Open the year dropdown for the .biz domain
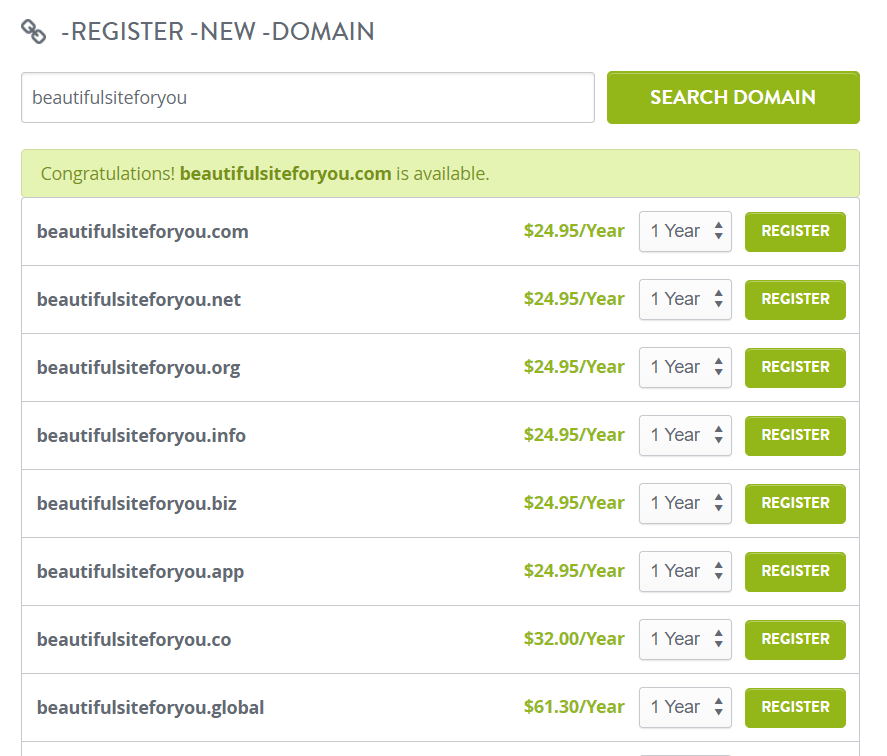Image resolution: width=887 pixels, height=756 pixels. pyautogui.click(x=680, y=503)
